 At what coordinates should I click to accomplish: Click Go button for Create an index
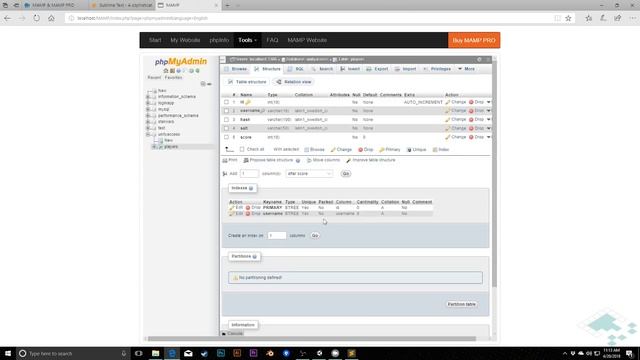(315, 236)
